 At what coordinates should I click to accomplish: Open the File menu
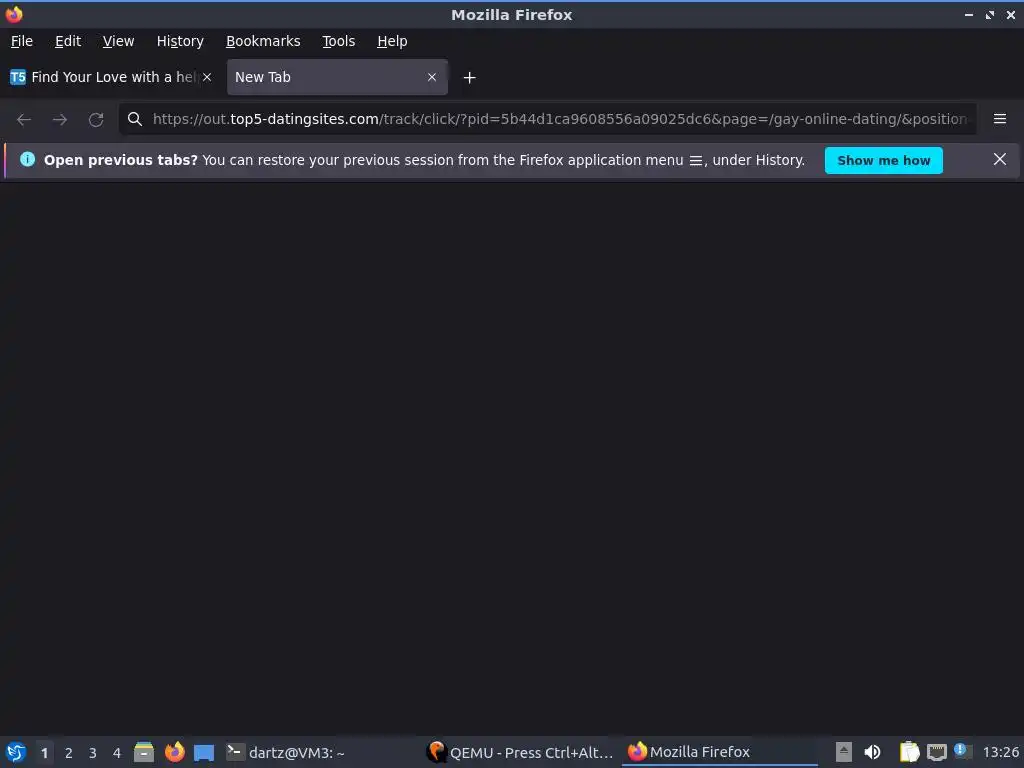pos(22,41)
